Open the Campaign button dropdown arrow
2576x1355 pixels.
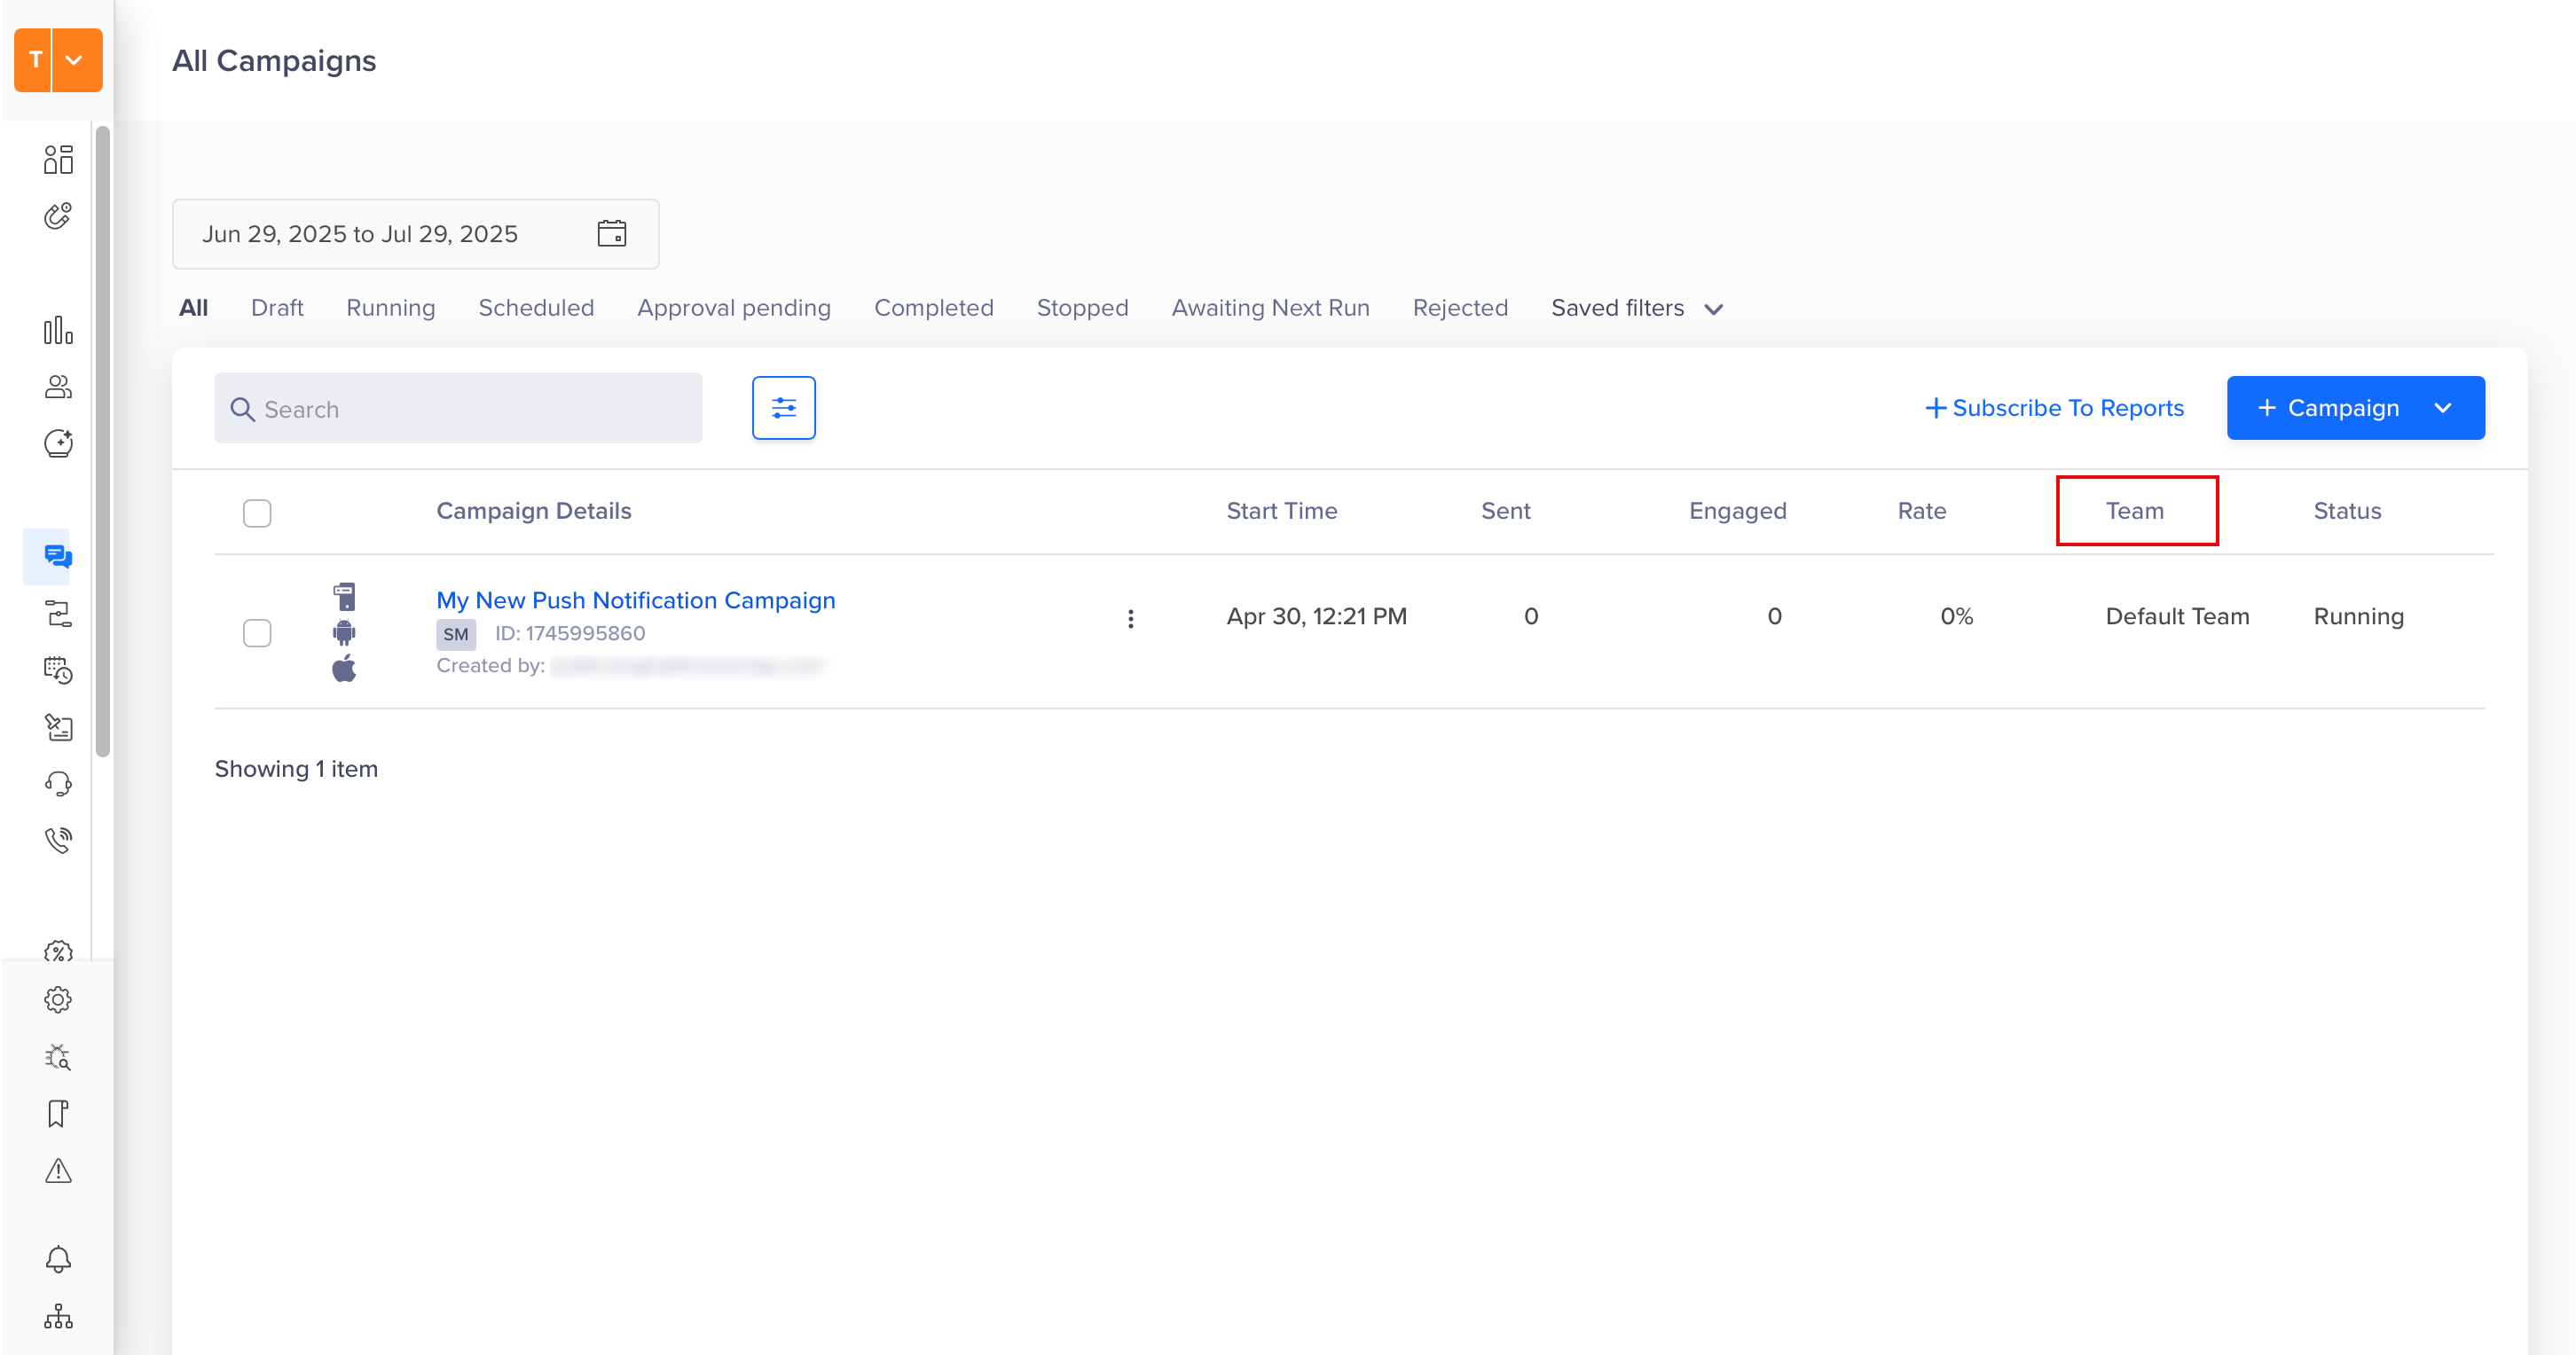tap(2443, 408)
